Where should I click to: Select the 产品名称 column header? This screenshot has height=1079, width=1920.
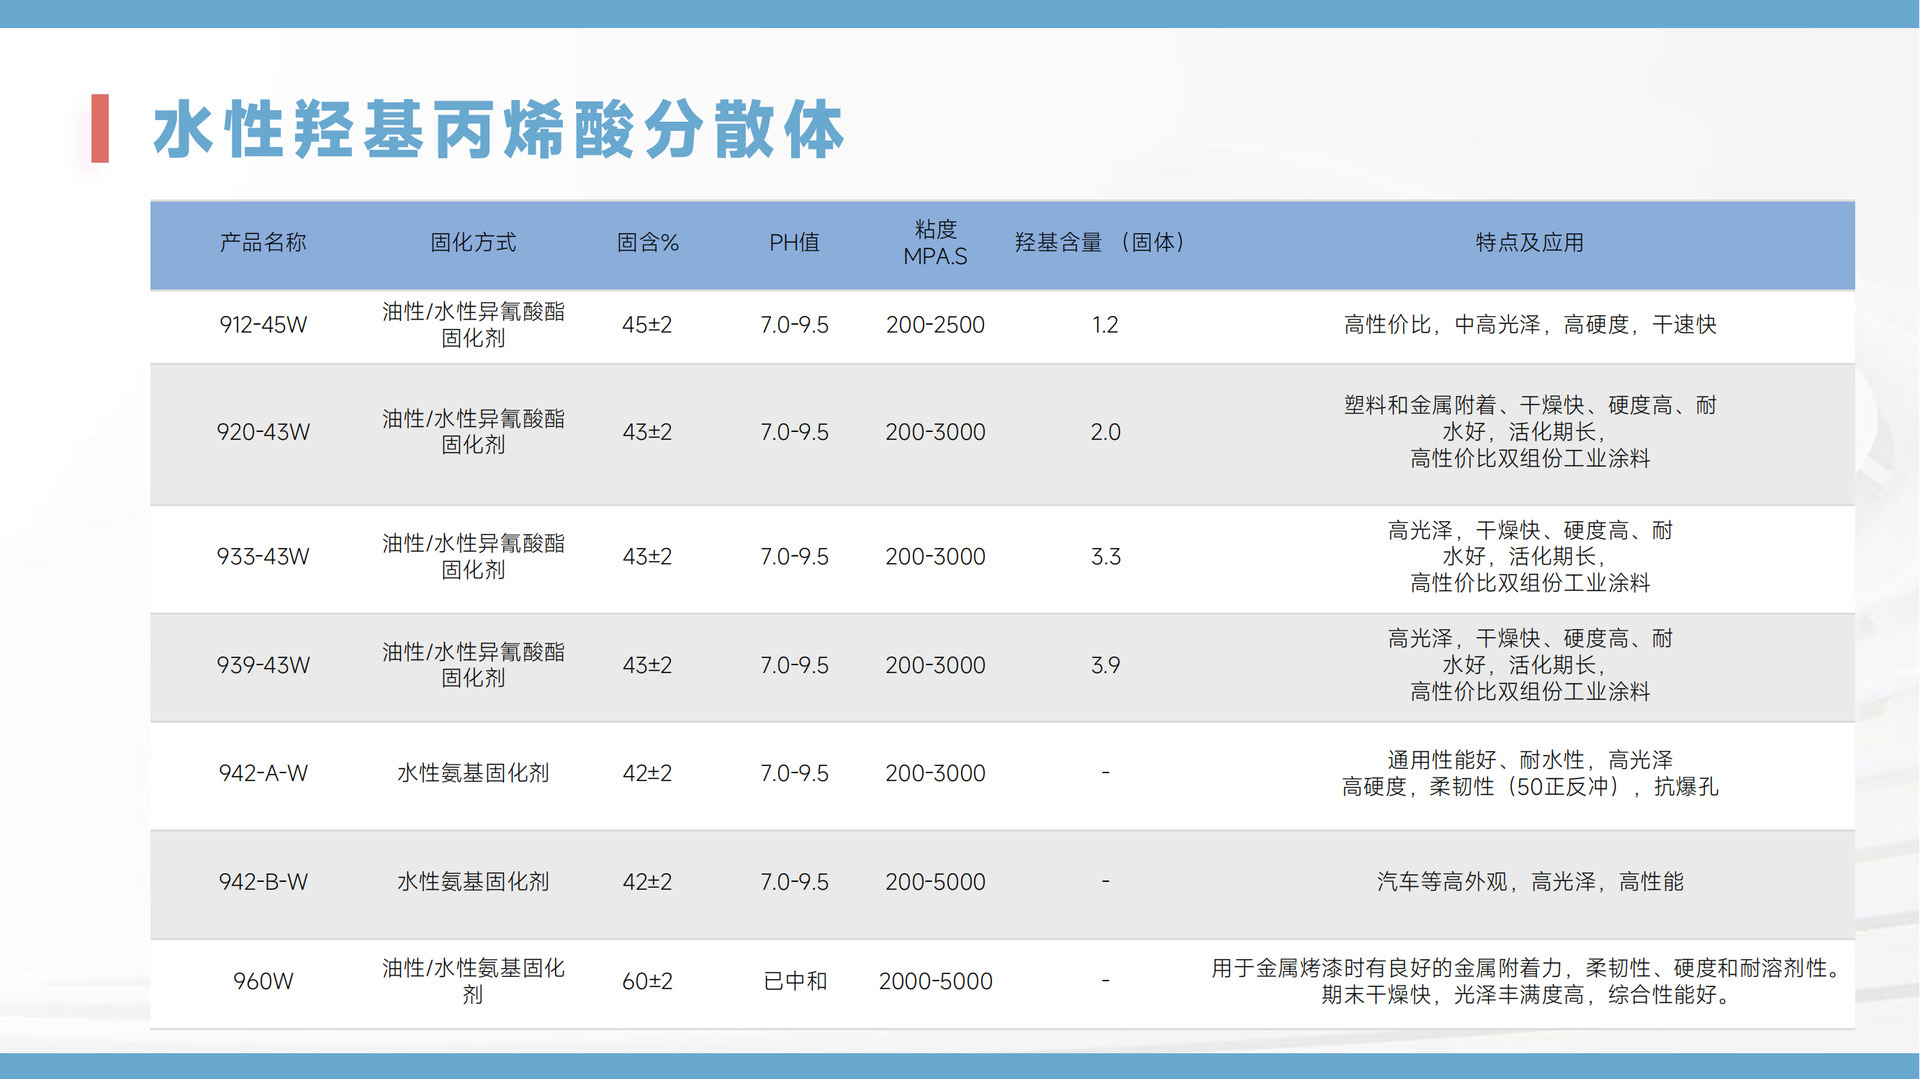point(263,243)
